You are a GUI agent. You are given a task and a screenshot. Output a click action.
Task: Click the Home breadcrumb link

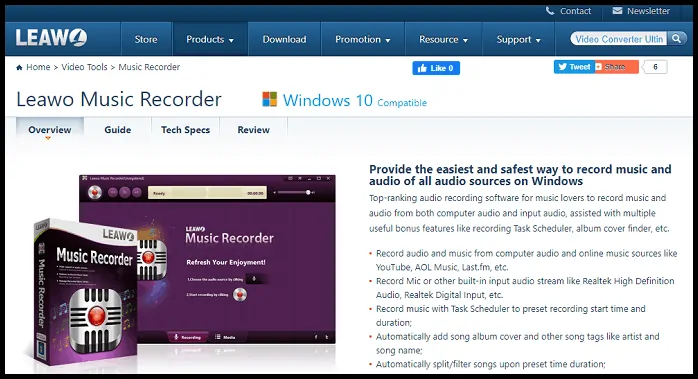(x=38, y=67)
